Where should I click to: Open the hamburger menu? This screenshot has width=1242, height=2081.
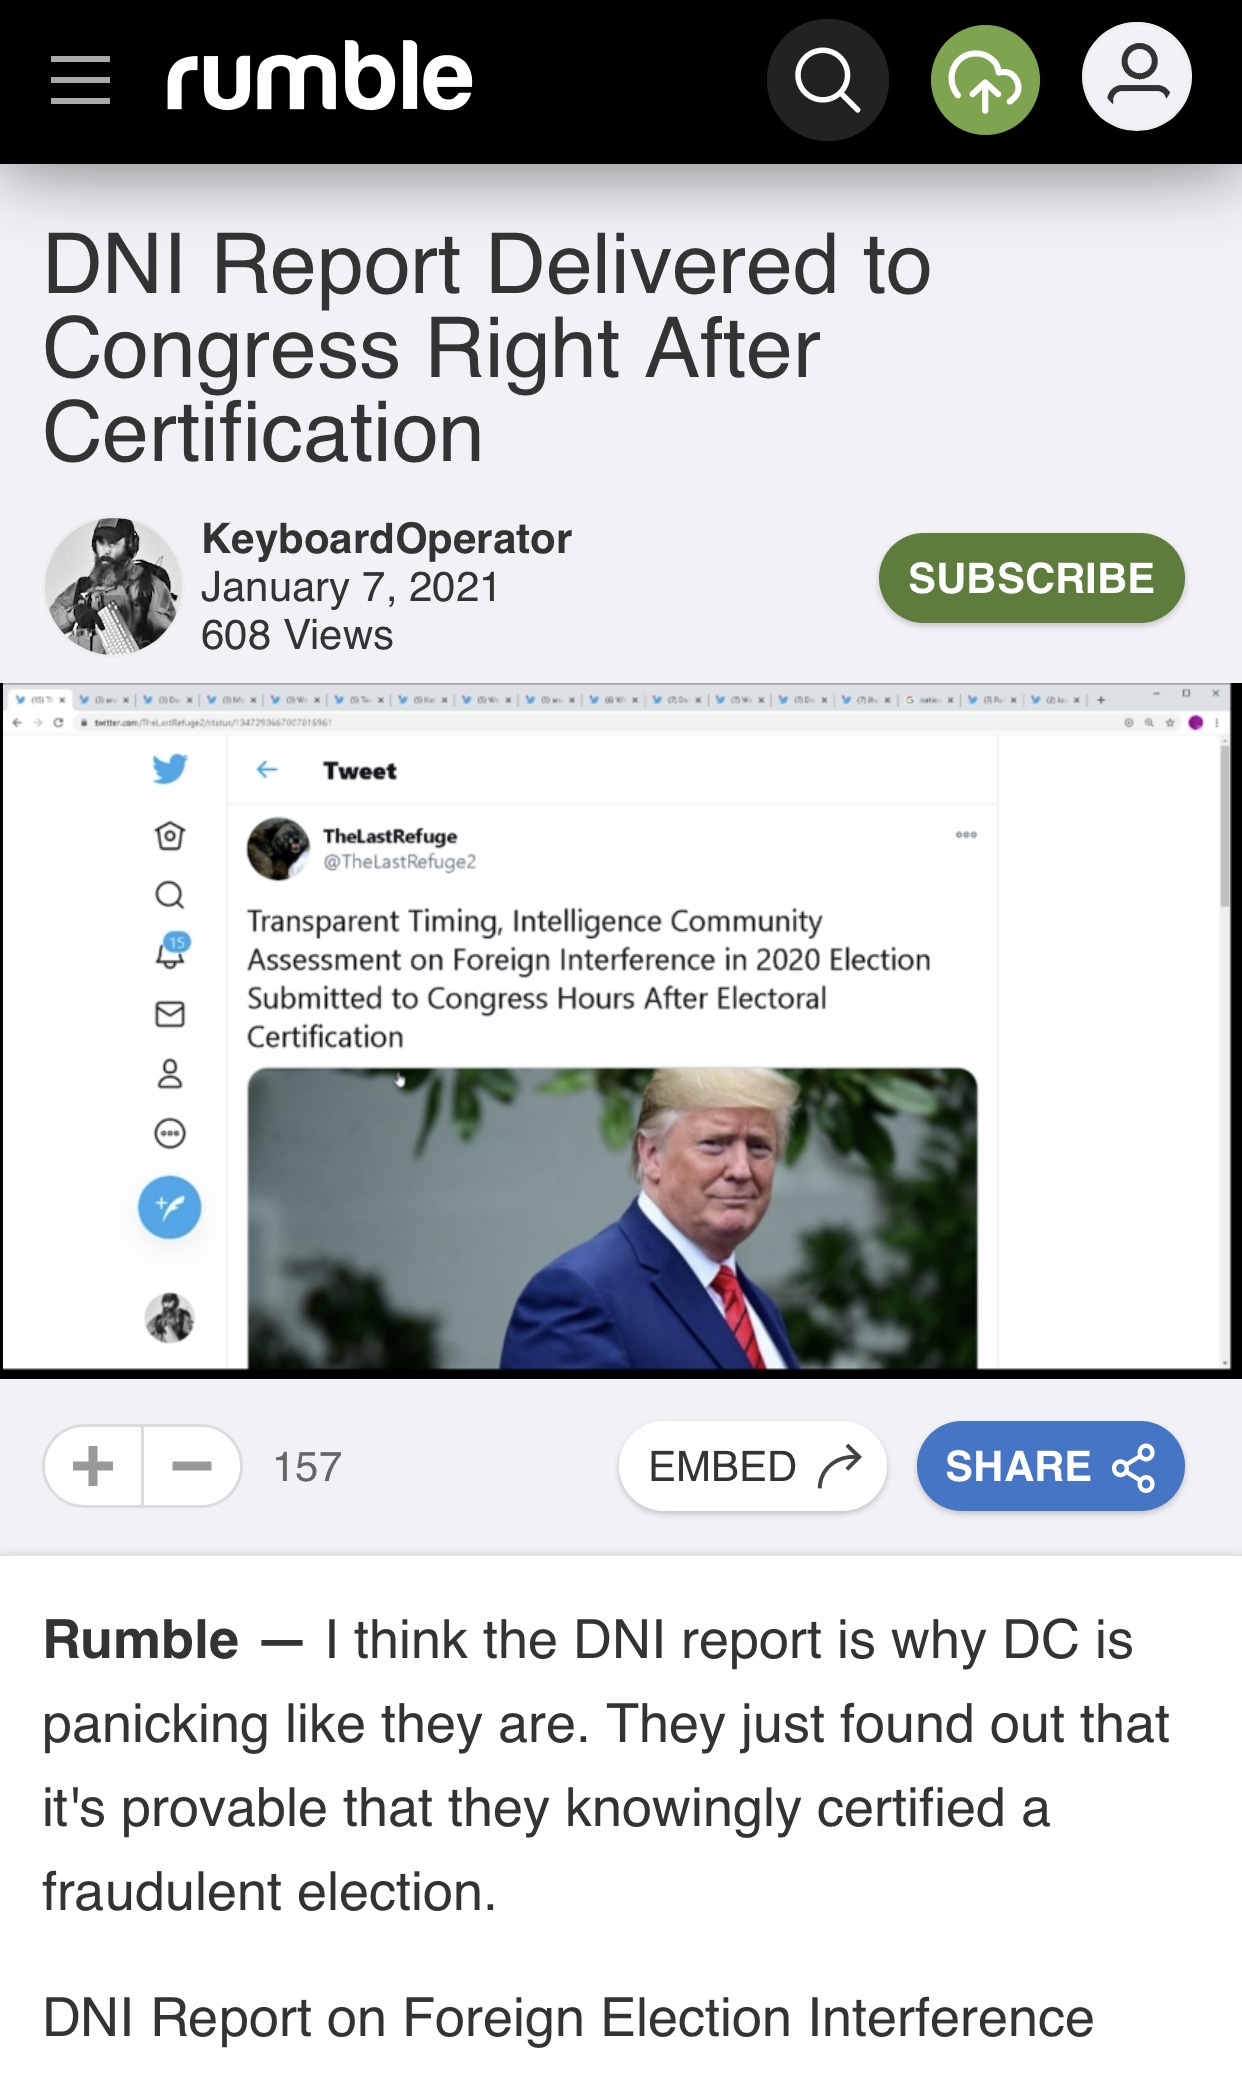(80, 80)
